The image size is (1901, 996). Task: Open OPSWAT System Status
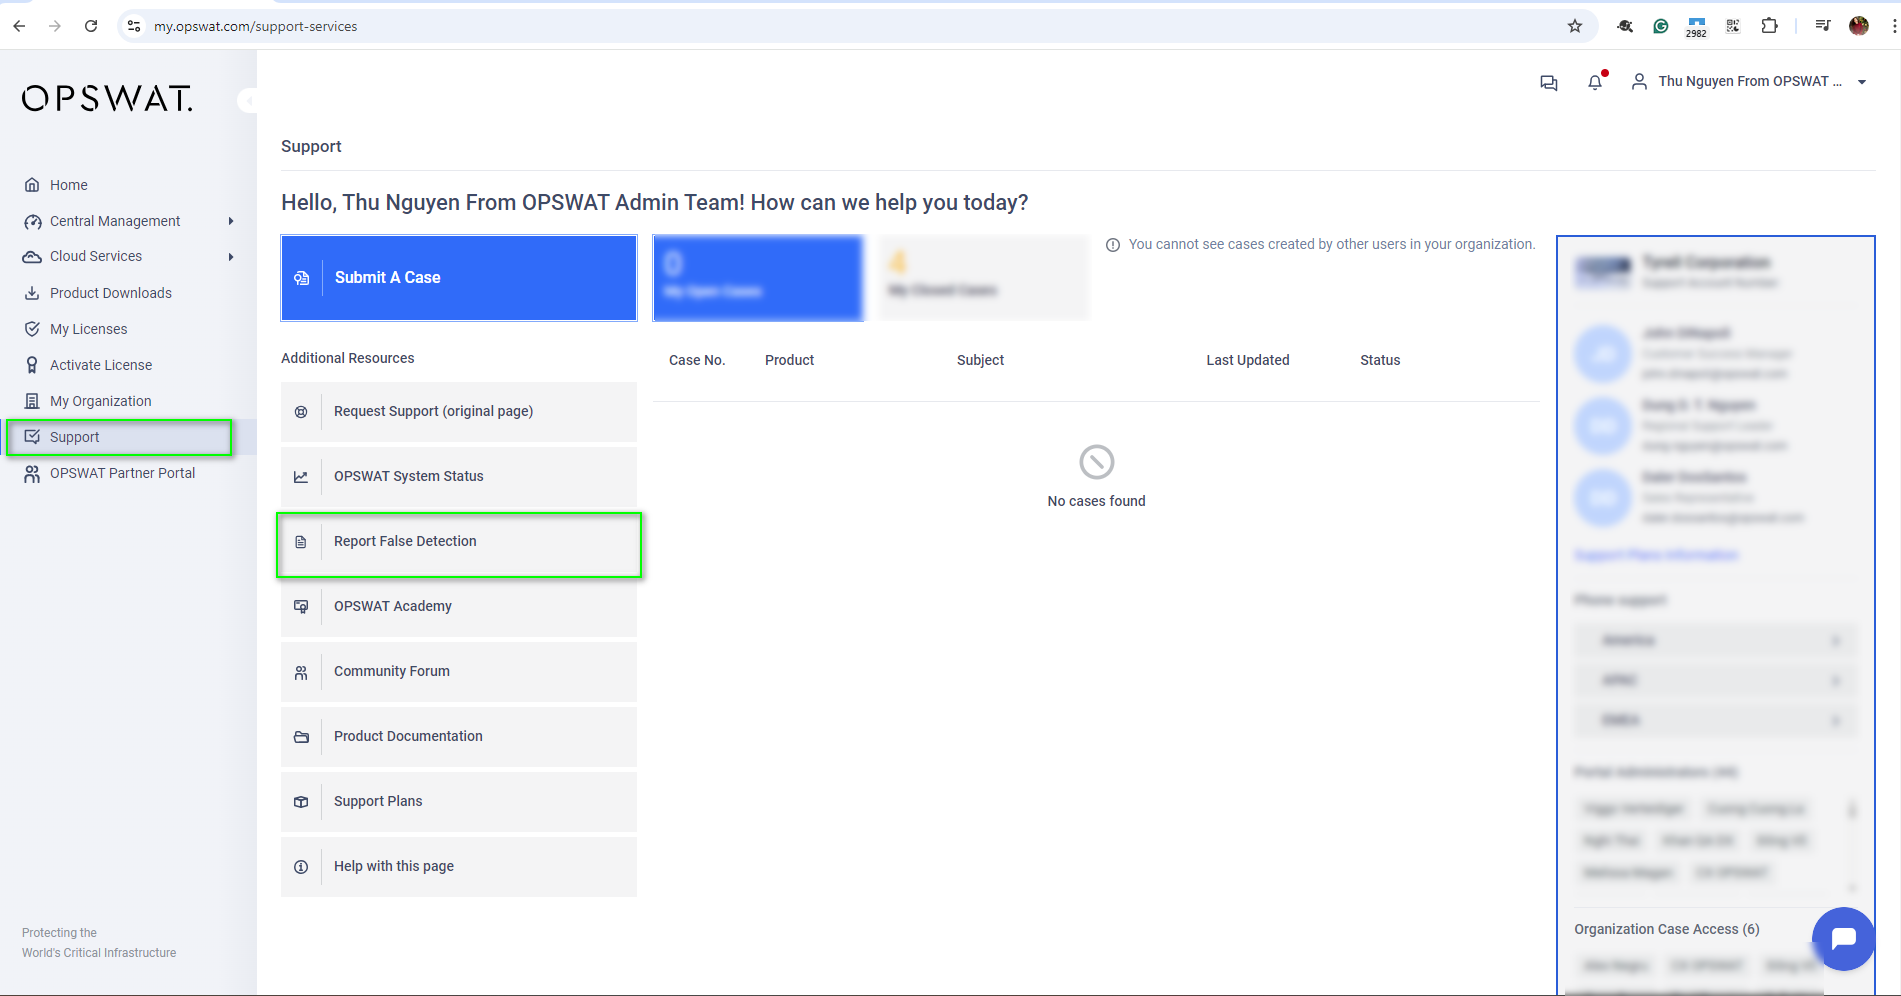pyautogui.click(x=459, y=476)
